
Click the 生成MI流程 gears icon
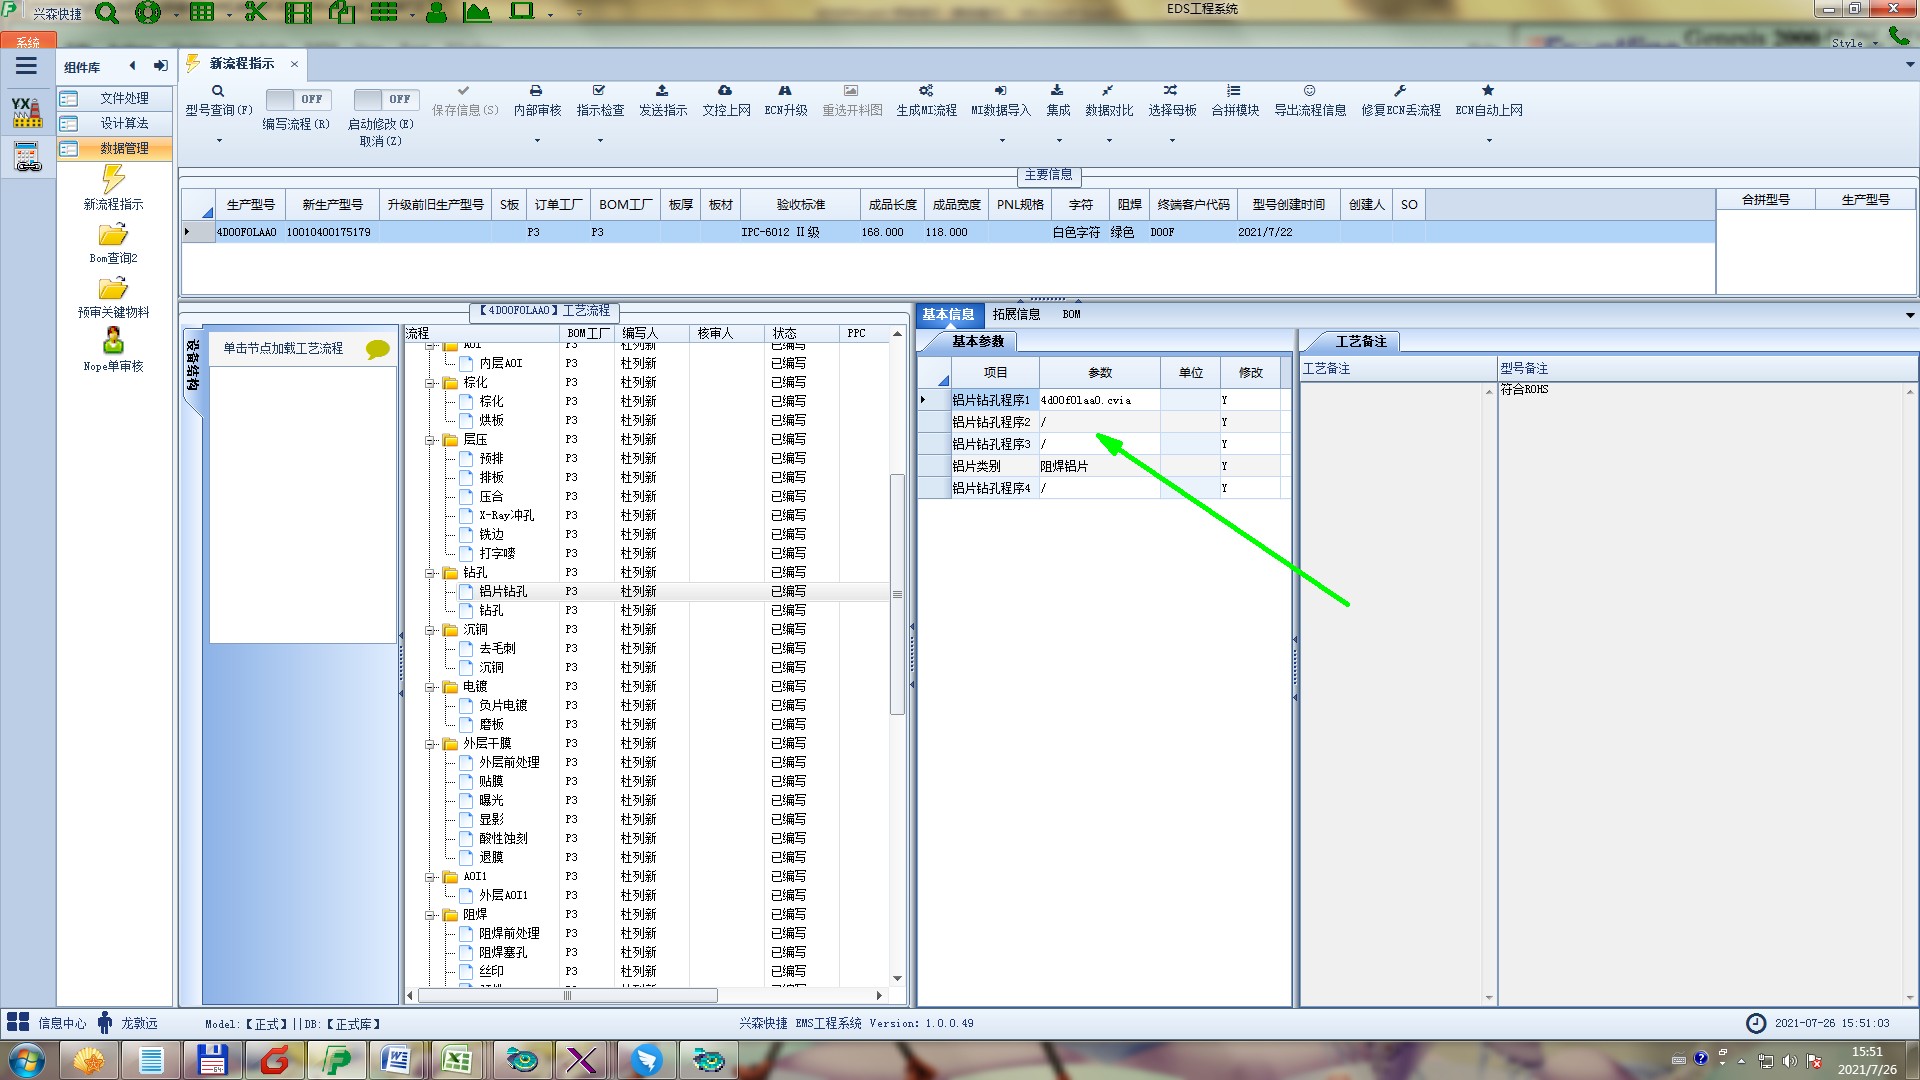pyautogui.click(x=926, y=91)
